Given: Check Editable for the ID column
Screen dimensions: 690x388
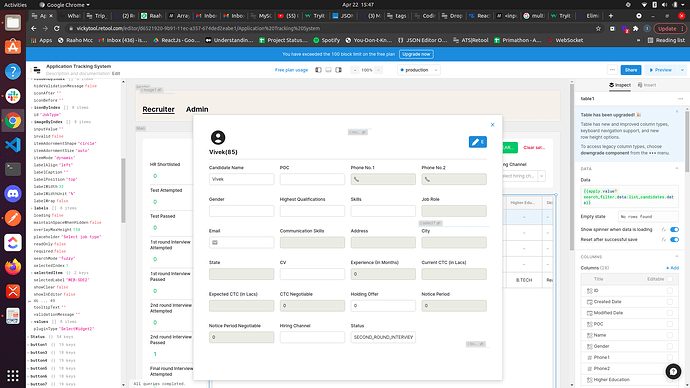Looking at the screenshot, I should point(670,290).
